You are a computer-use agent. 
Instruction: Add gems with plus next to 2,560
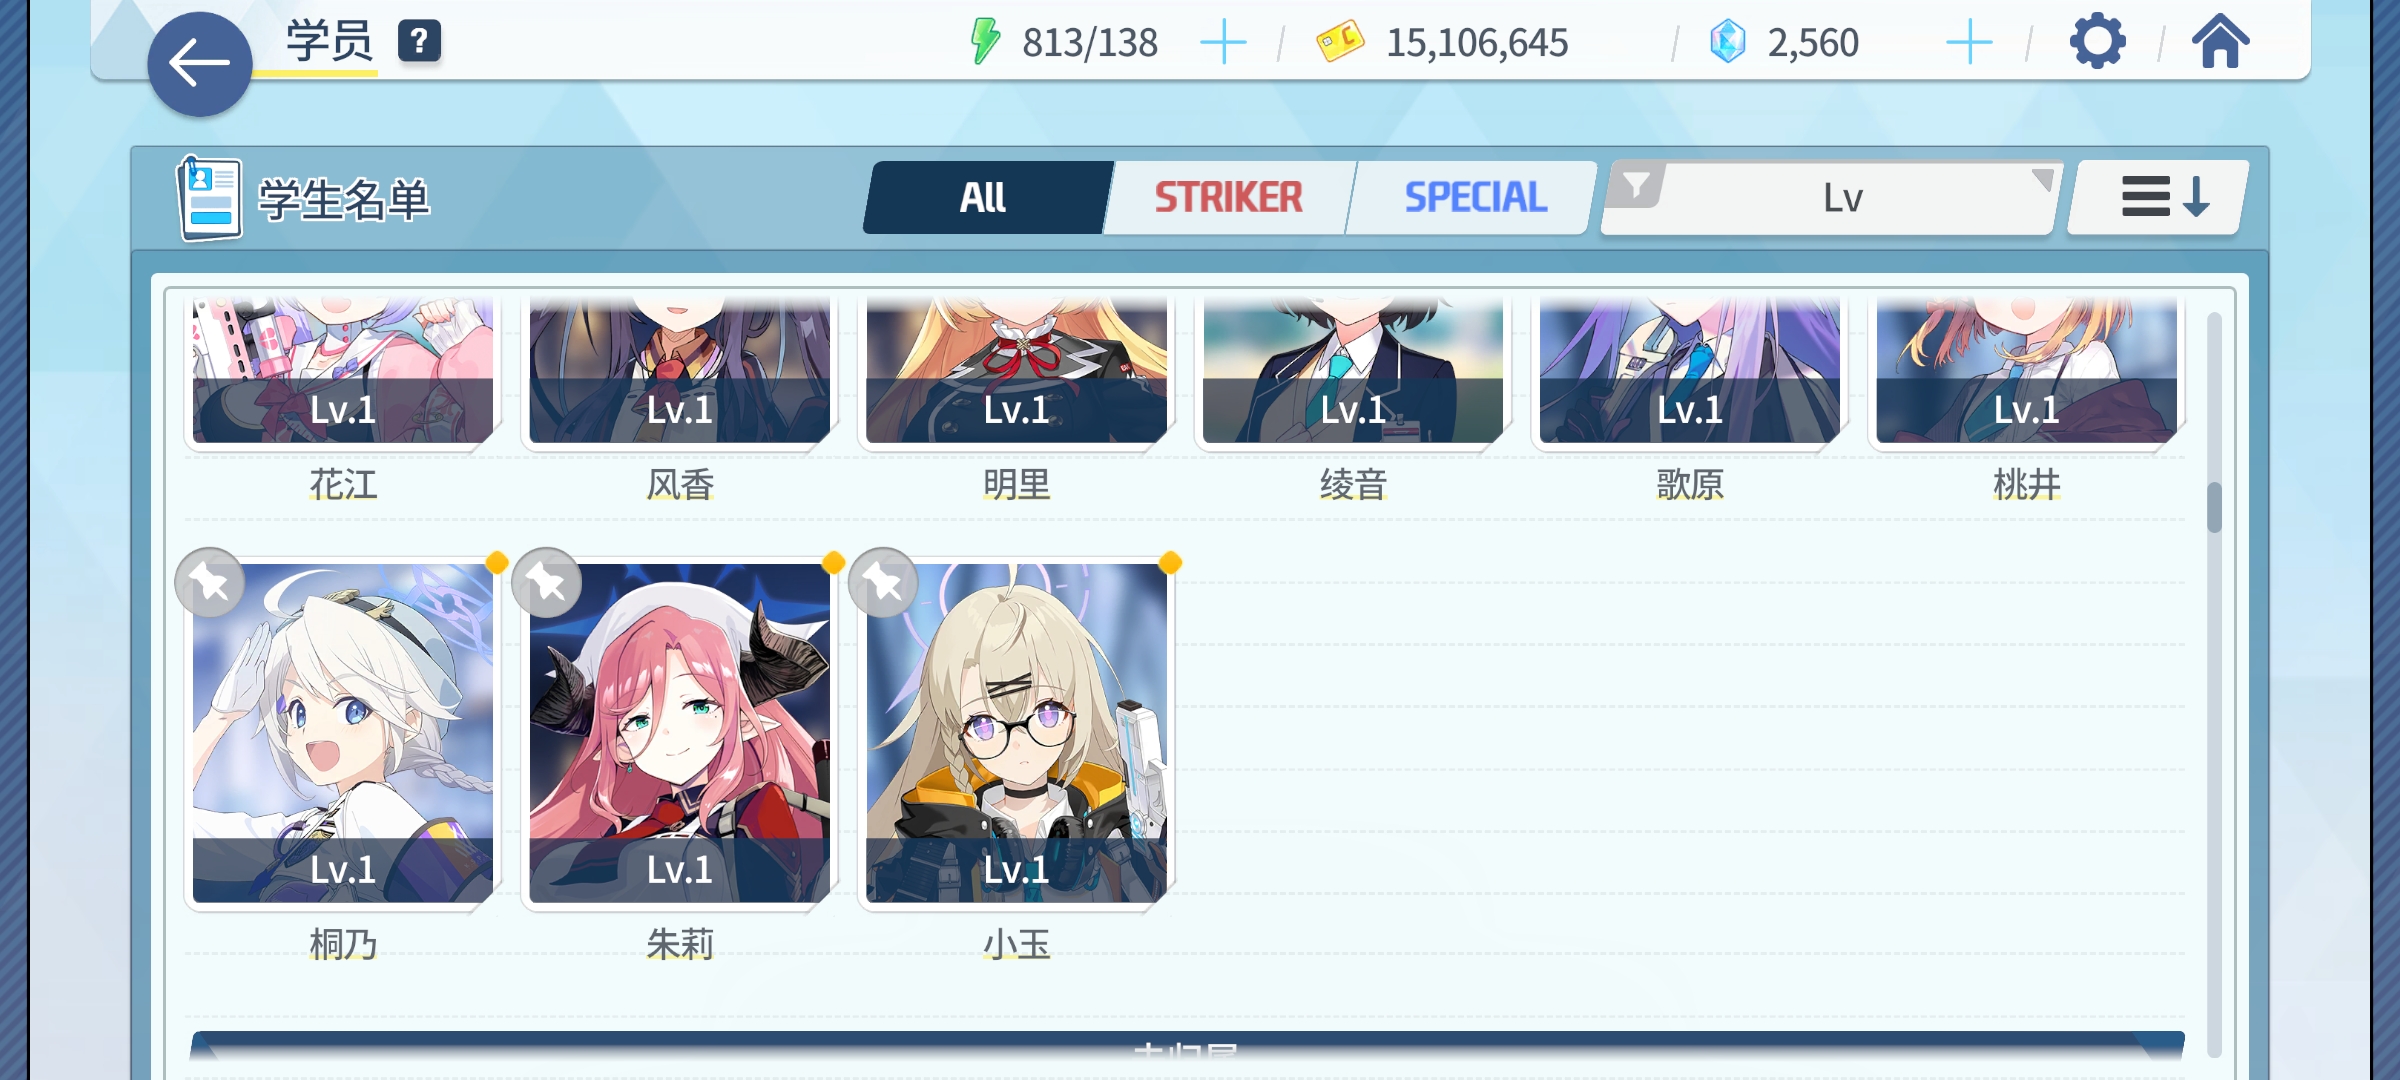click(x=1969, y=43)
